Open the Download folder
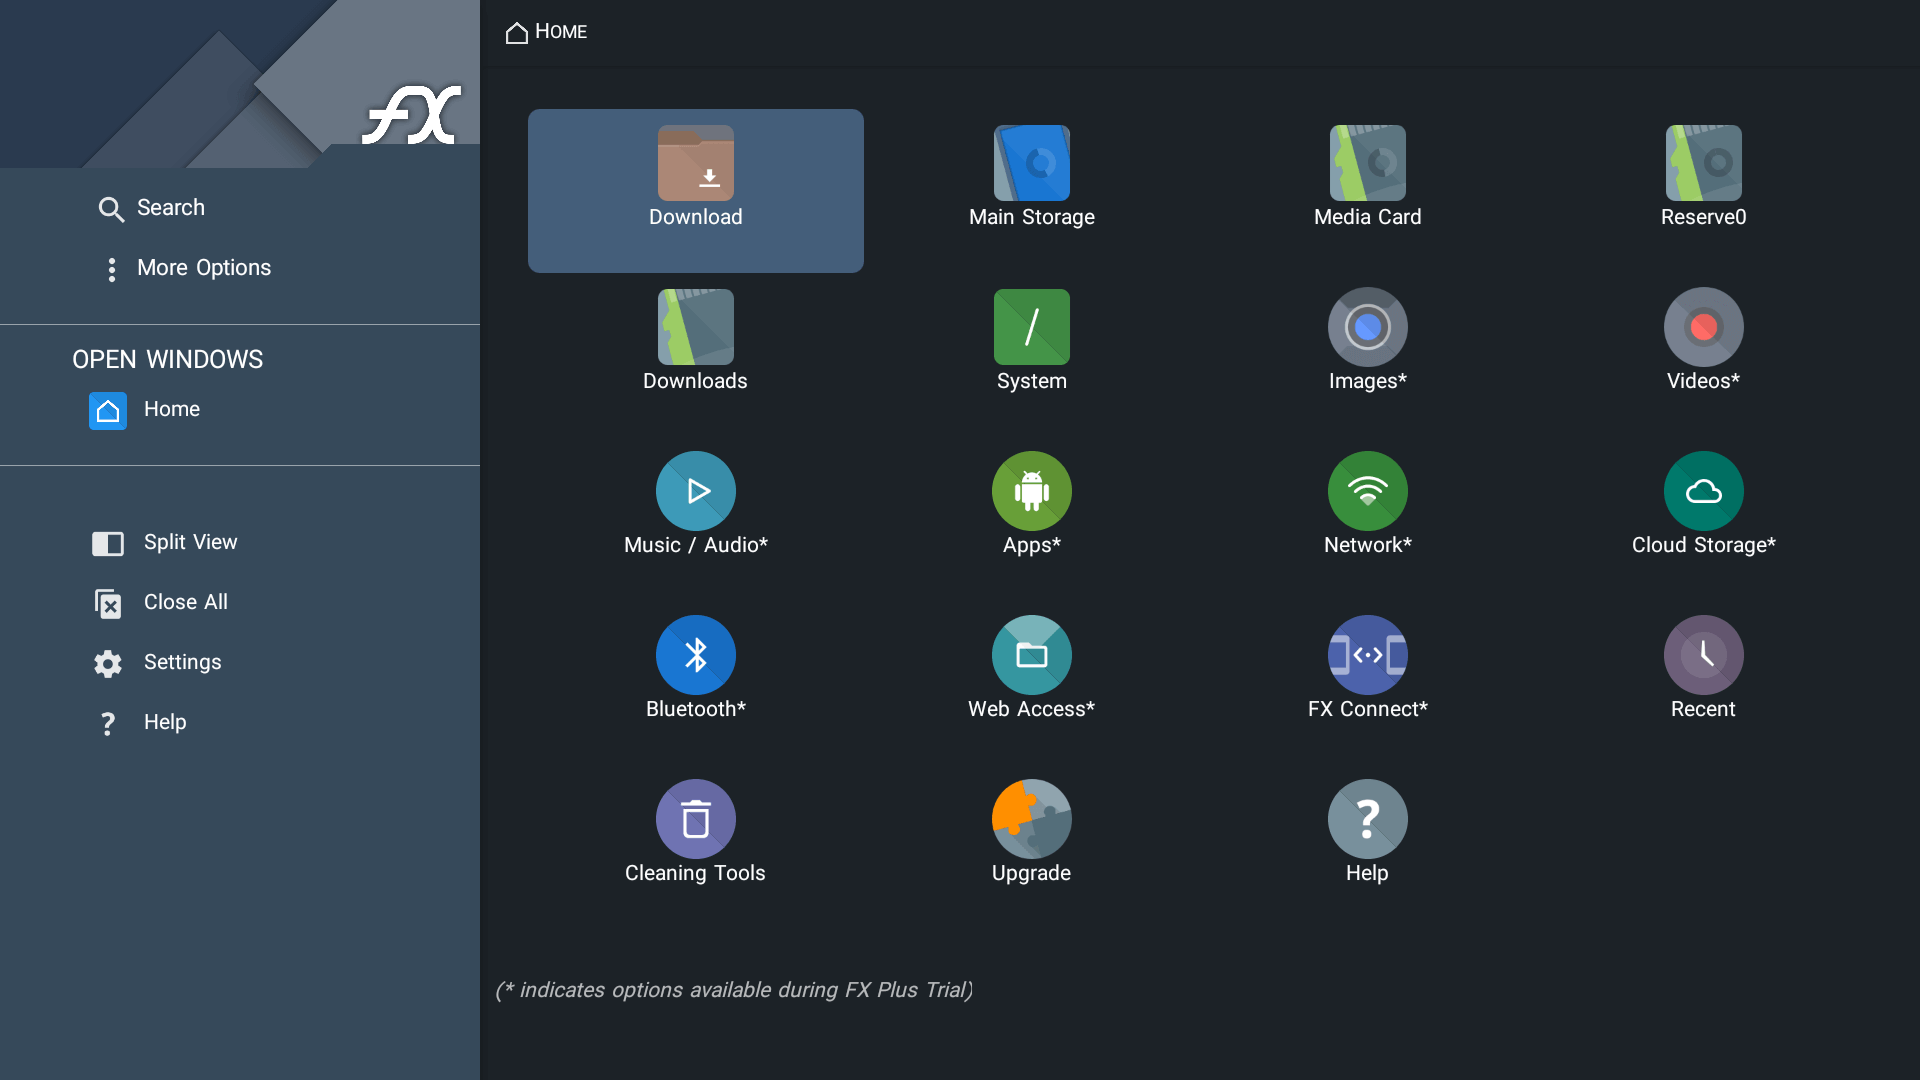The height and width of the screenshot is (1080, 1920). coord(695,190)
